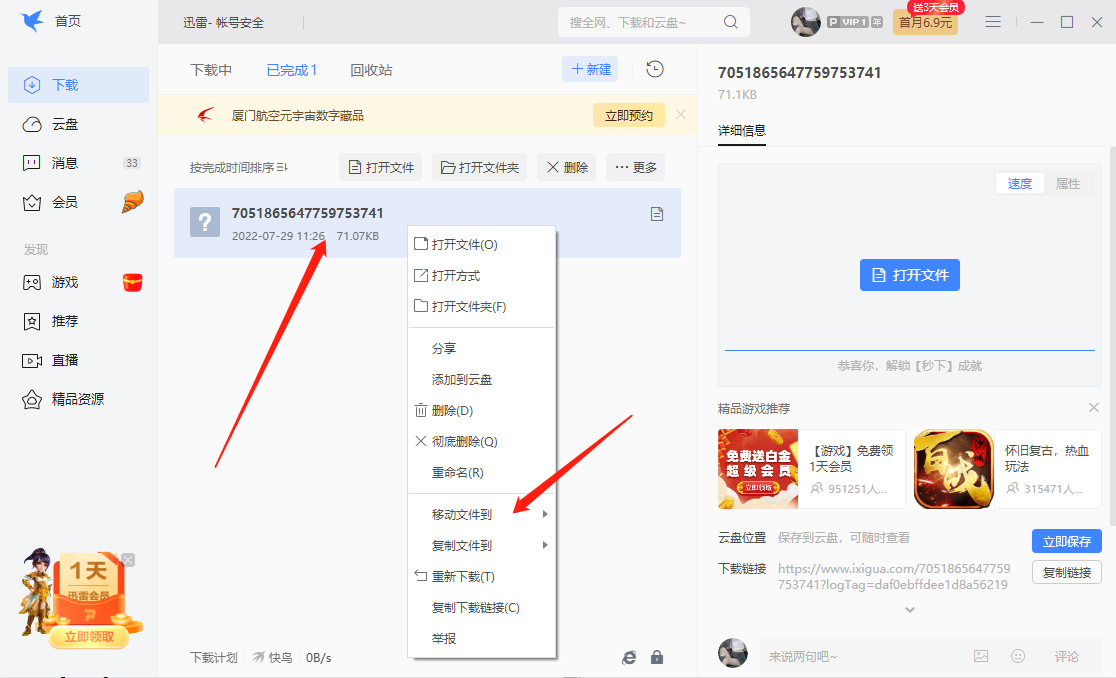Open the 更多 dropdown in toolbar
Image resolution: width=1116 pixels, height=678 pixels.
pos(635,167)
